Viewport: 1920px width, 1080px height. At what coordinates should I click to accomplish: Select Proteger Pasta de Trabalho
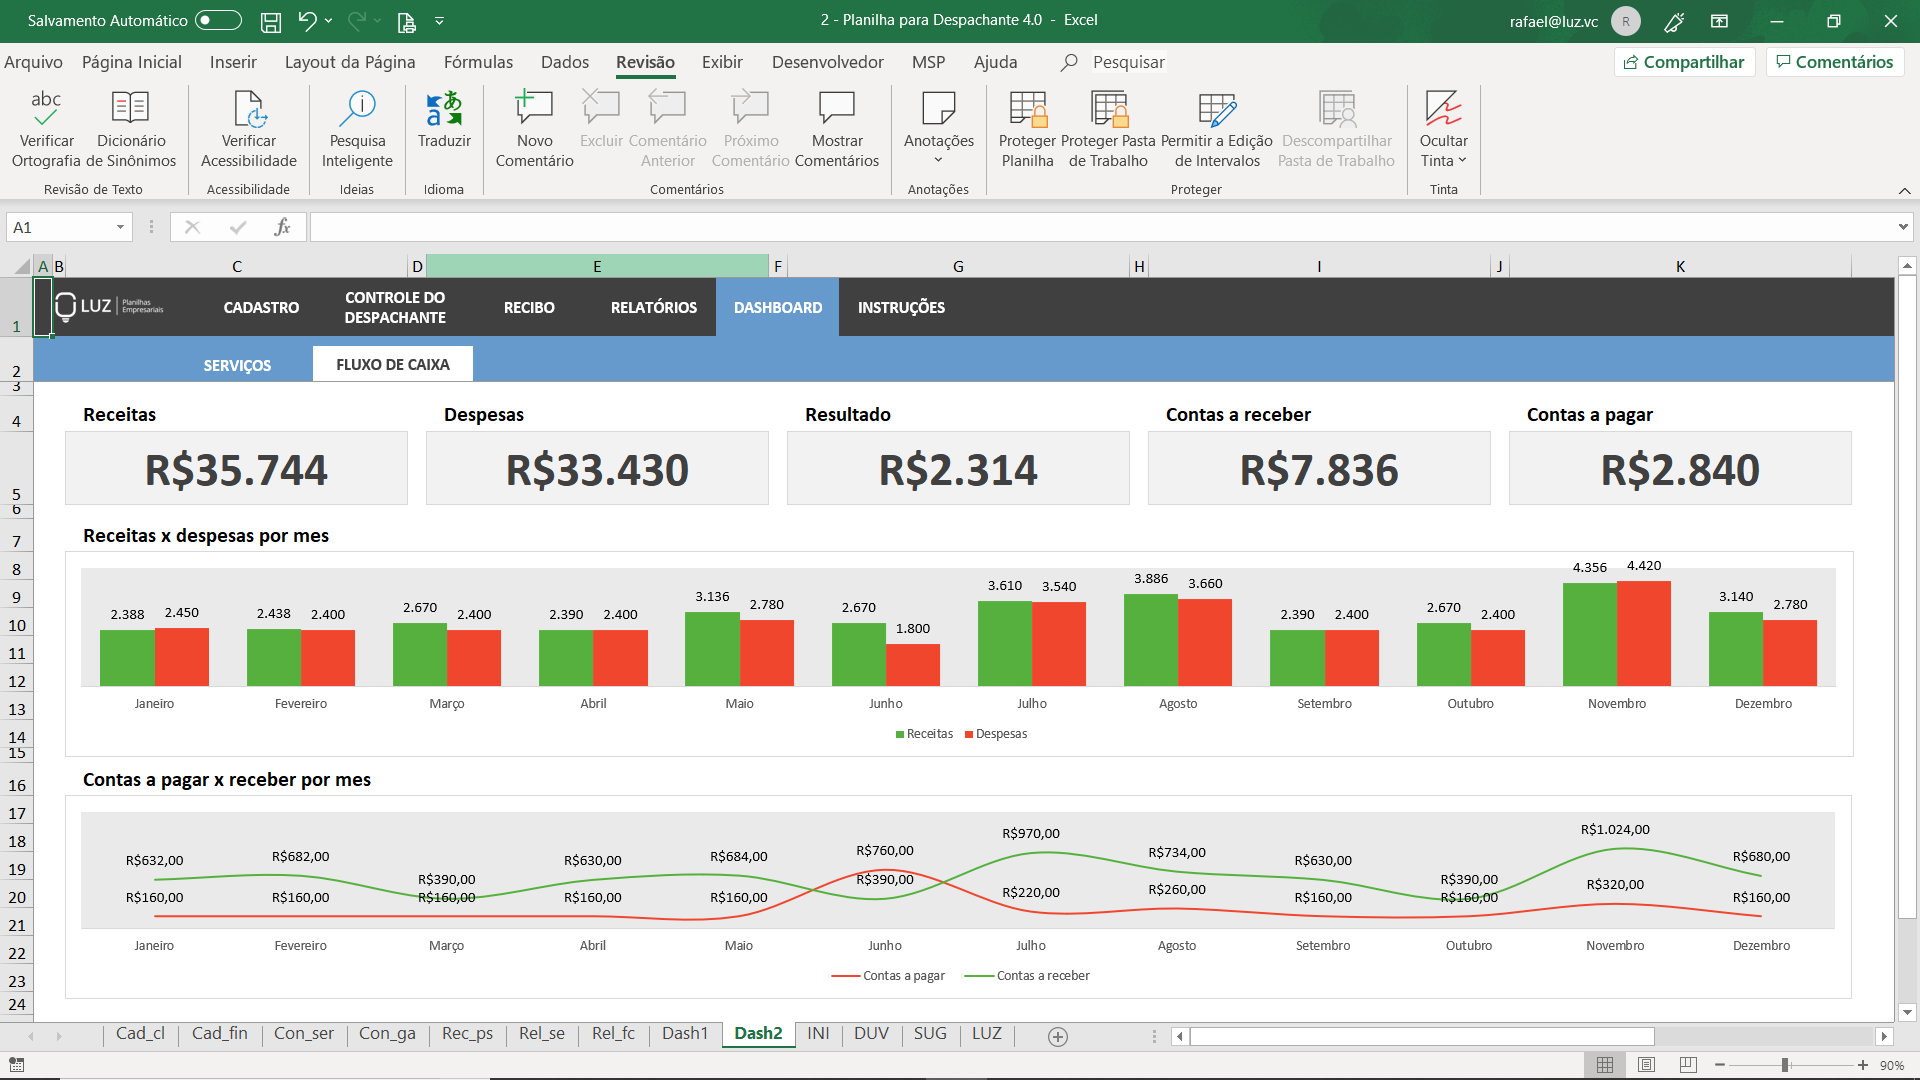(x=1108, y=130)
